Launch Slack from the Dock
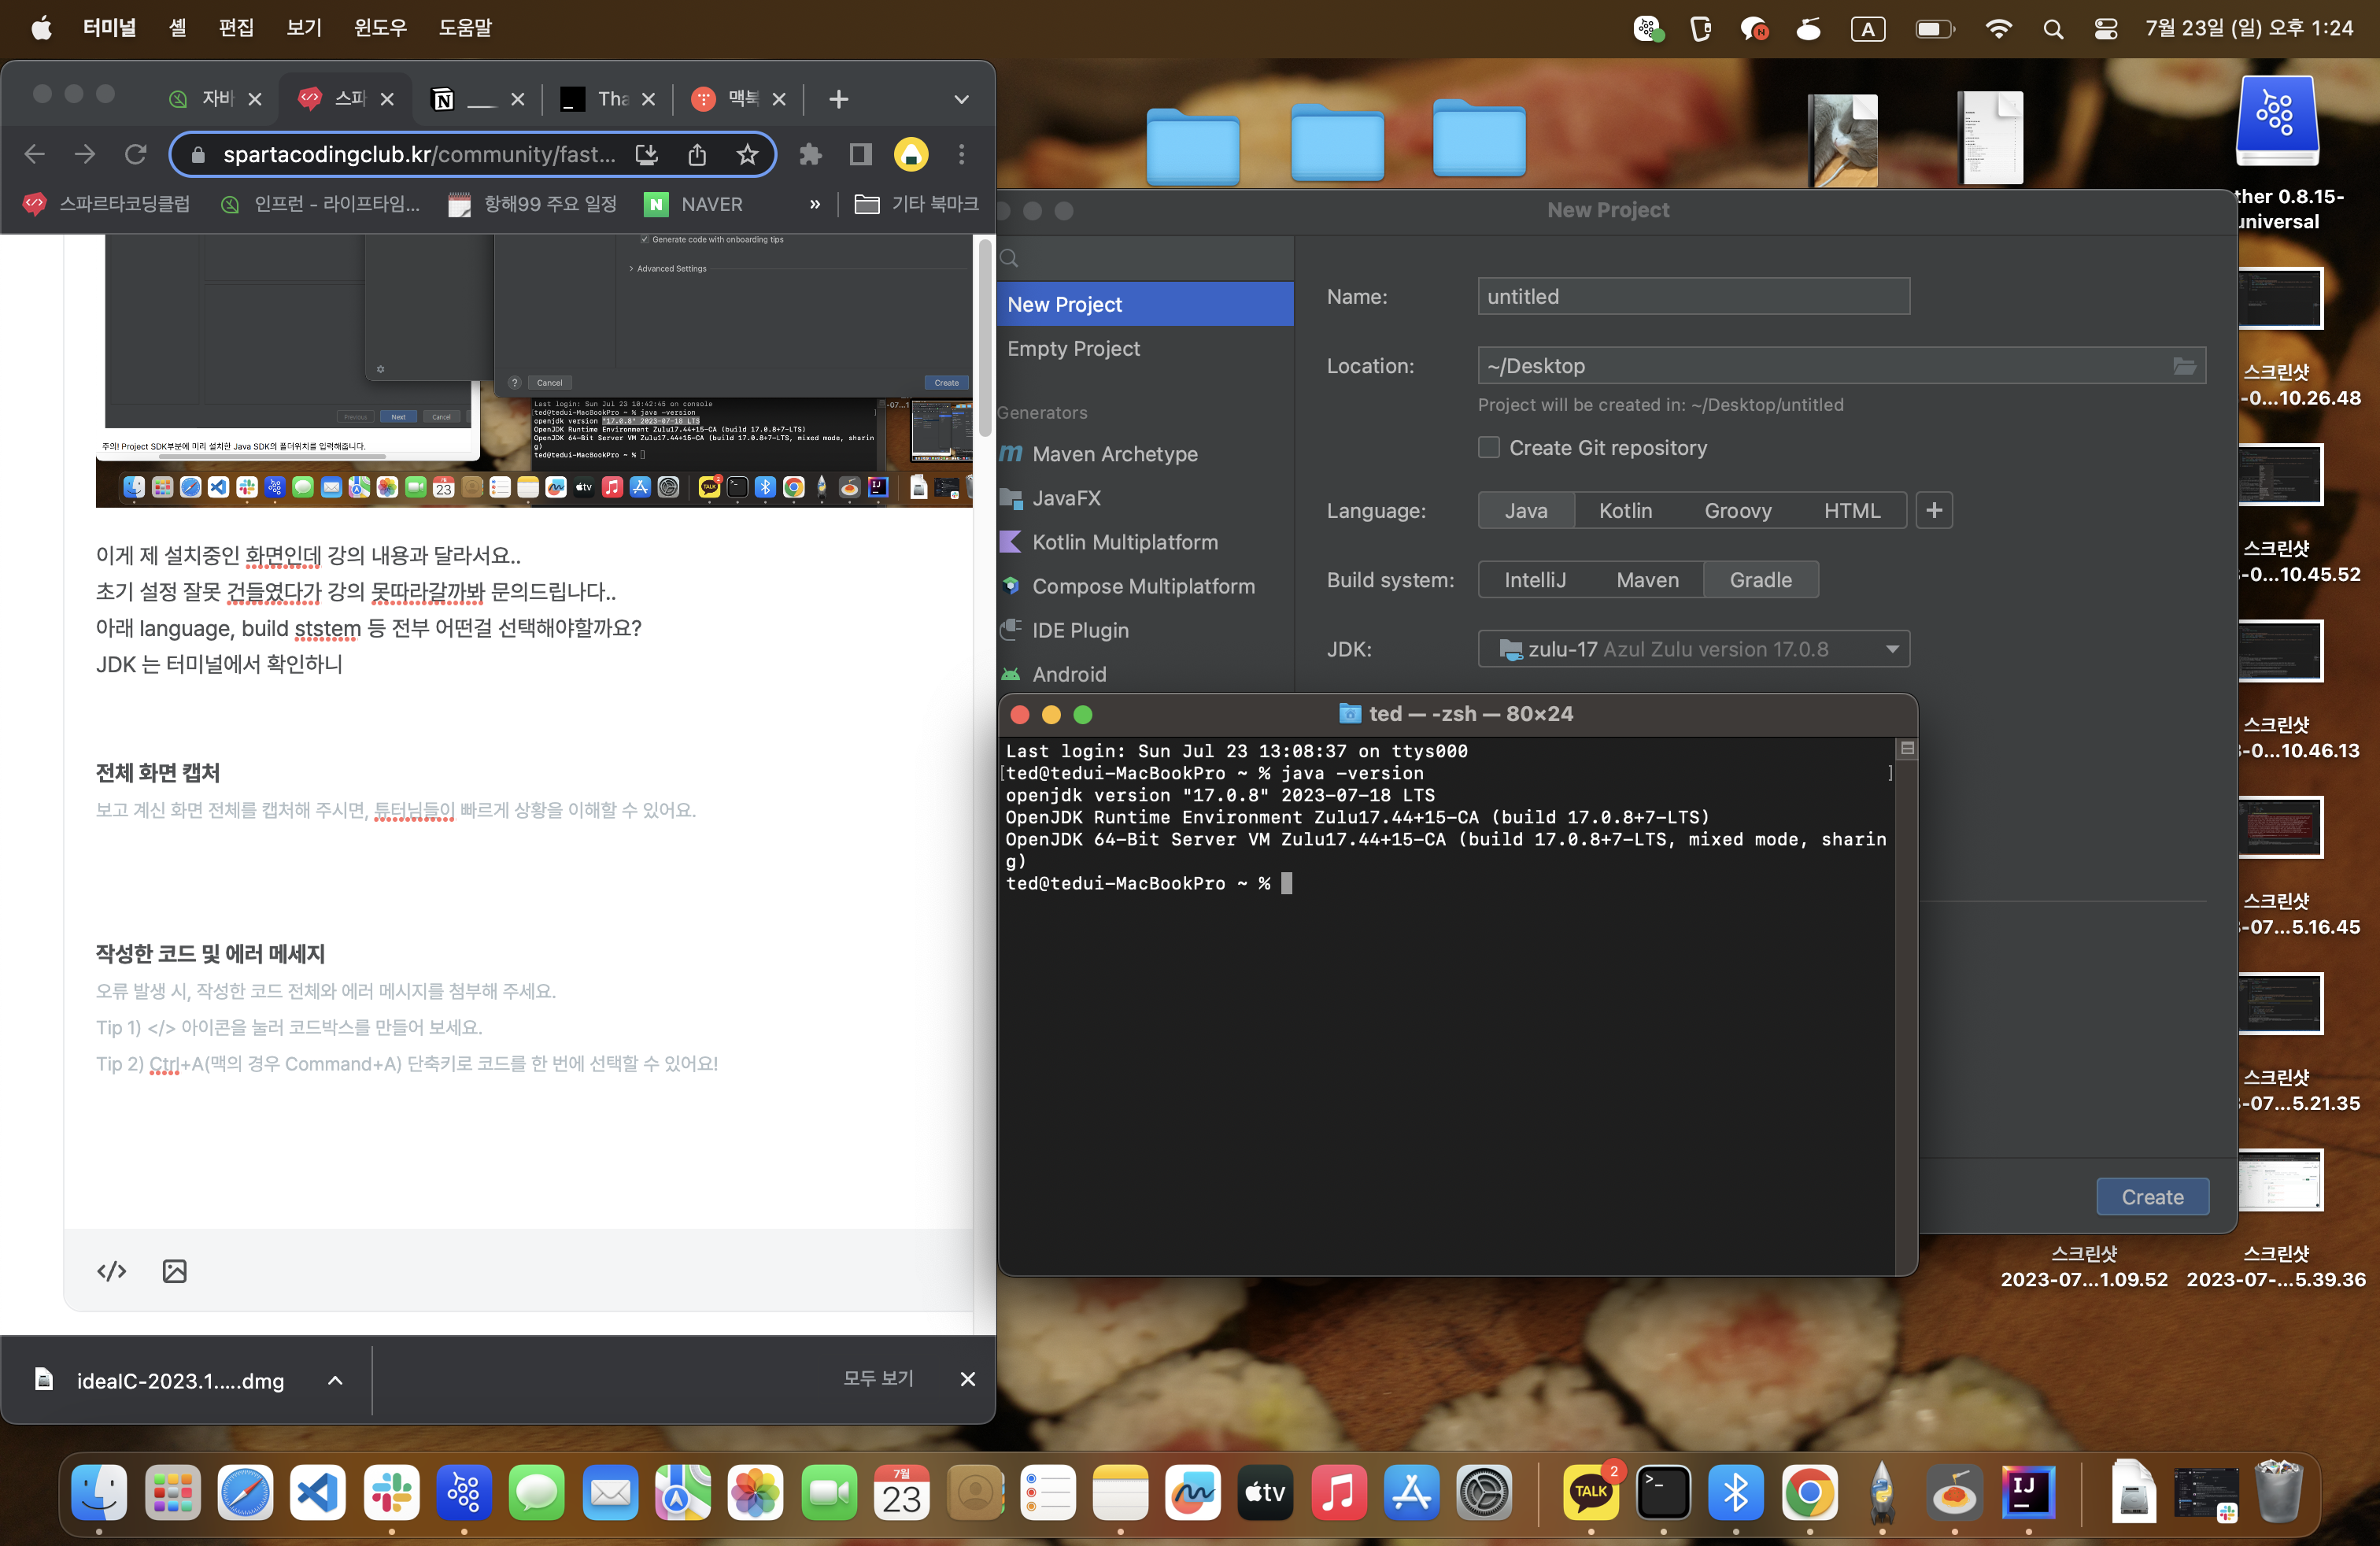2380x1546 pixels. pos(391,1492)
